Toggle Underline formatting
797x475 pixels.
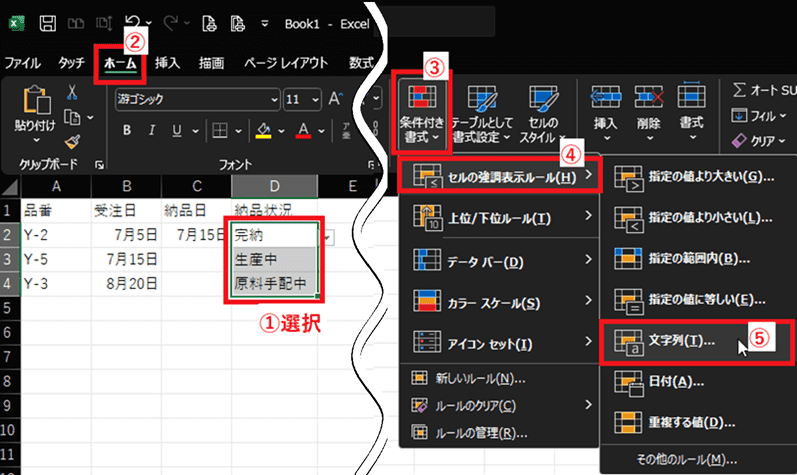click(177, 131)
